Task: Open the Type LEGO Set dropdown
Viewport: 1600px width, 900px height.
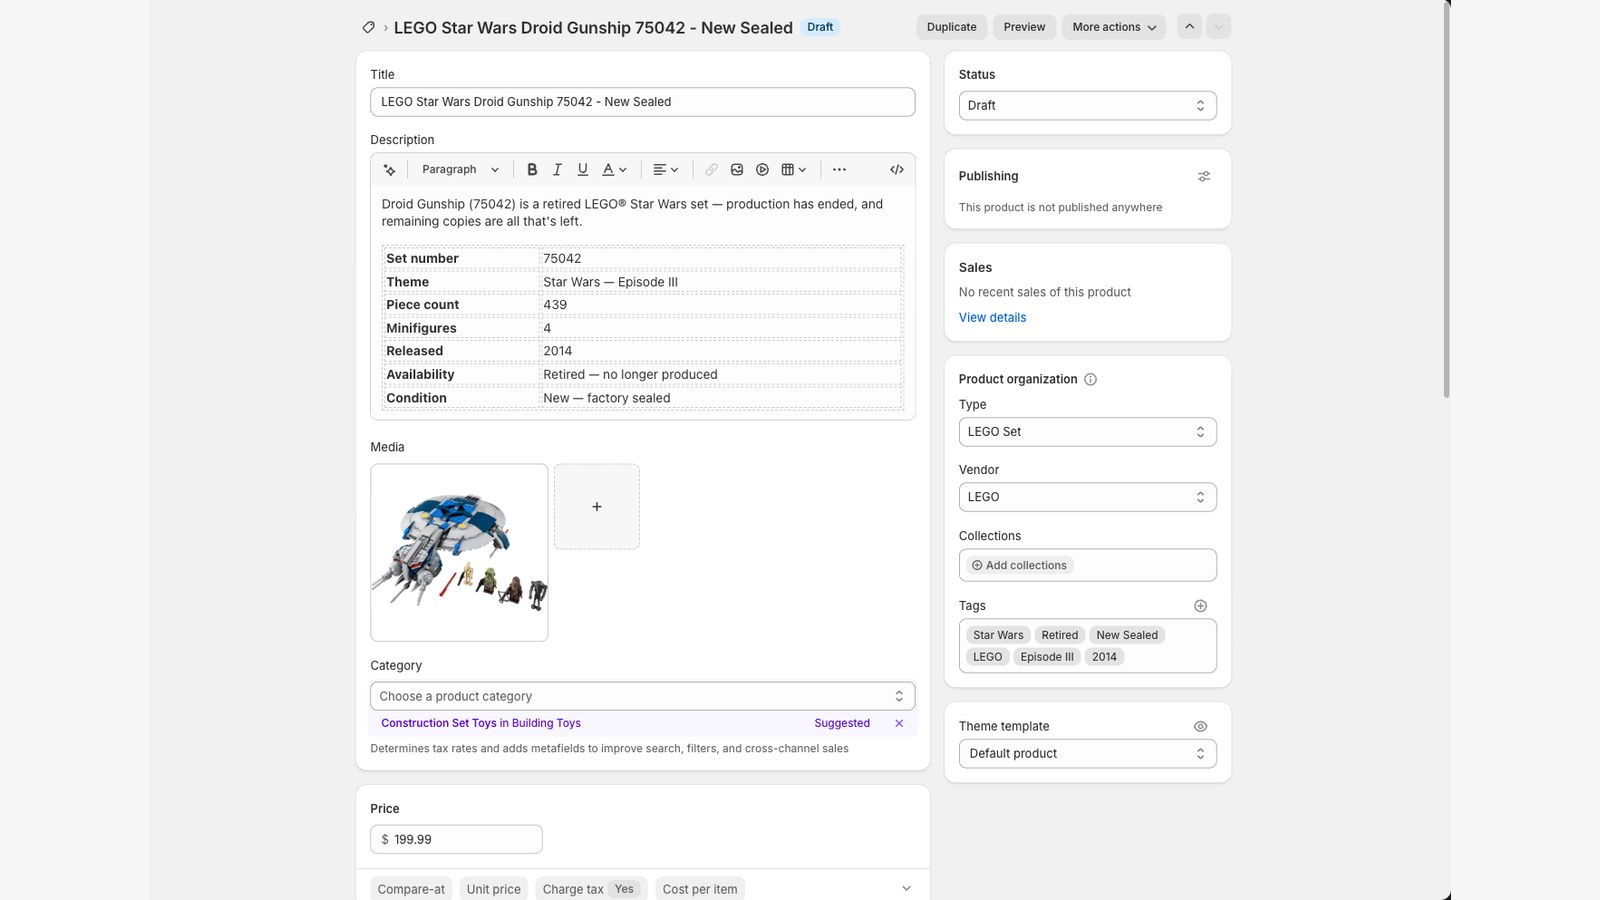Action: (1087, 432)
